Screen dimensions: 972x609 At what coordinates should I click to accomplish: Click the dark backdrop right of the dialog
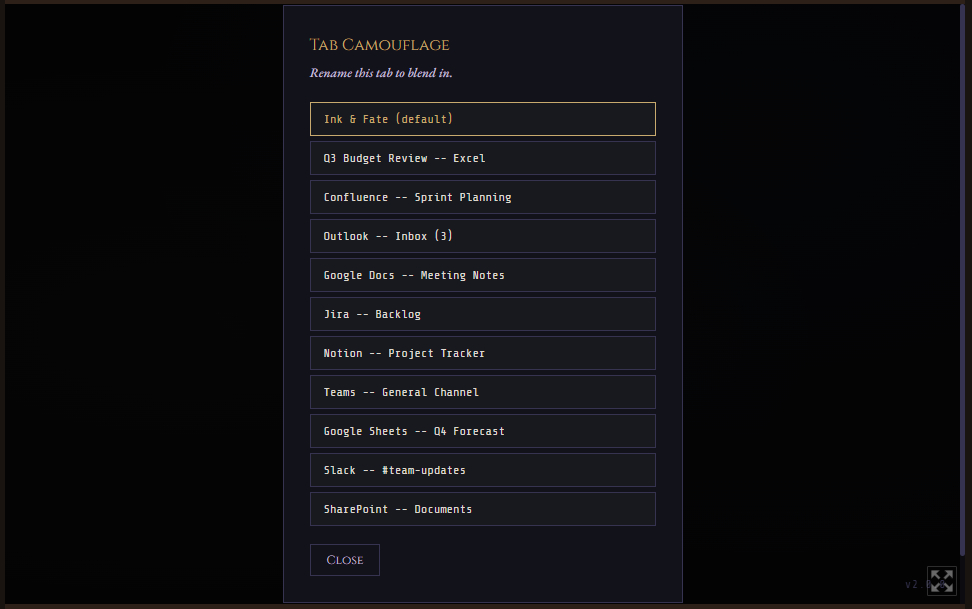(x=820, y=300)
